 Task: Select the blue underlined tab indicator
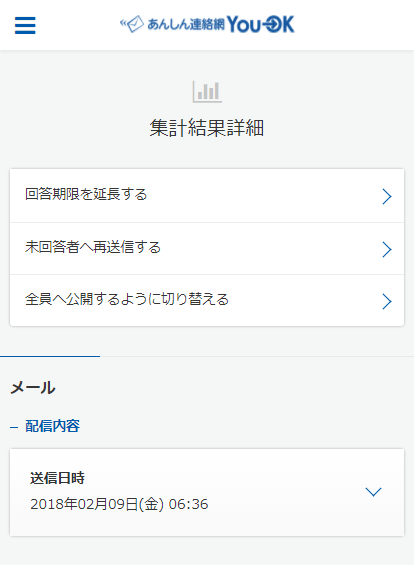(50, 356)
